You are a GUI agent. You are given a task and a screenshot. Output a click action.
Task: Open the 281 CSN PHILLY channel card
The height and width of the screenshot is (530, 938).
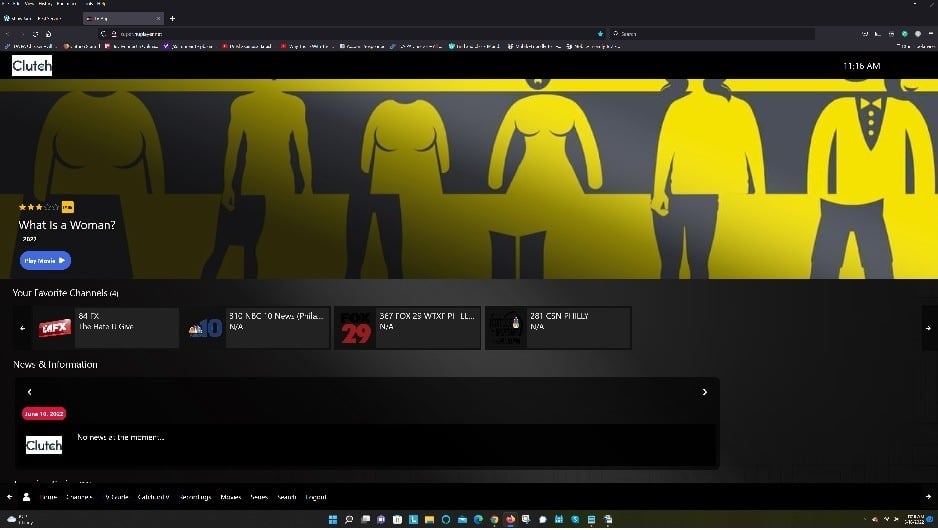pyautogui.click(x=558, y=328)
